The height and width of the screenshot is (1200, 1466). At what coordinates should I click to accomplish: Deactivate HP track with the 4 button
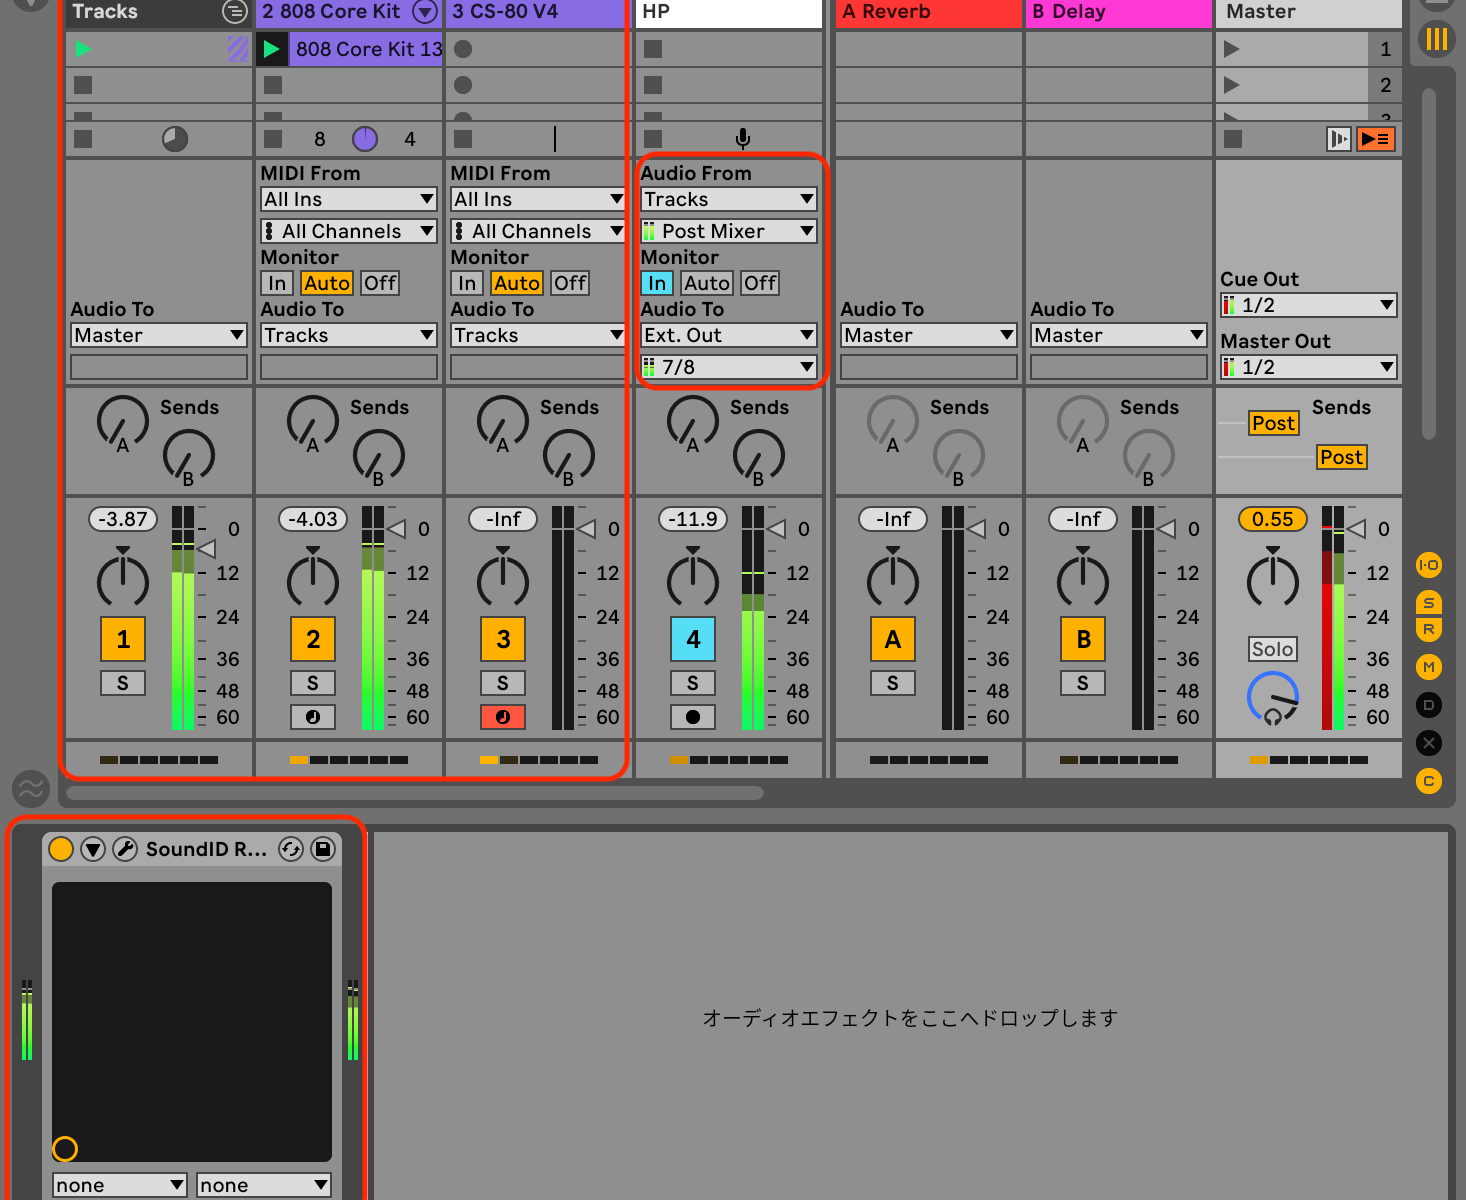[692, 639]
